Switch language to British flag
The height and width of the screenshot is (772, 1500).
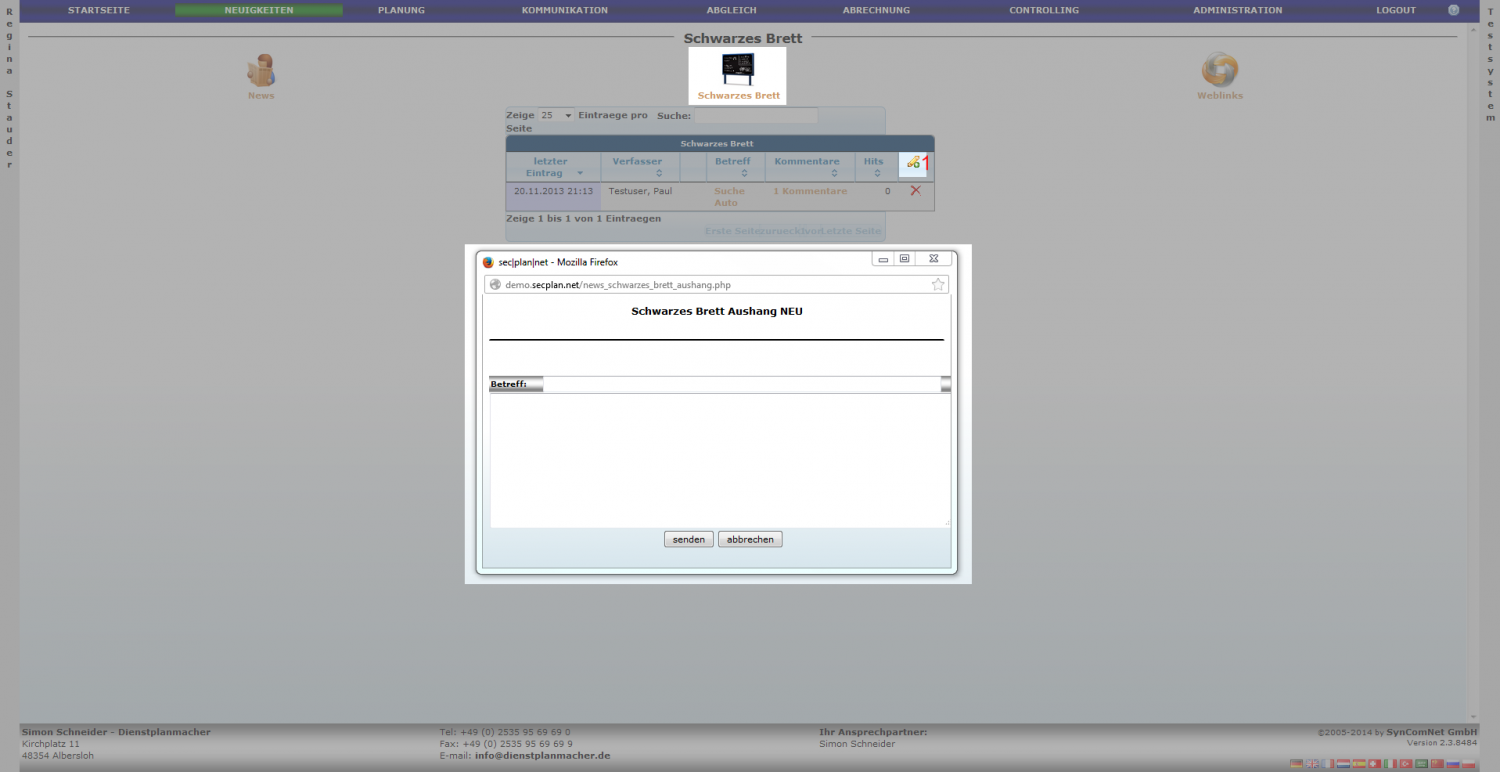pos(1312,764)
